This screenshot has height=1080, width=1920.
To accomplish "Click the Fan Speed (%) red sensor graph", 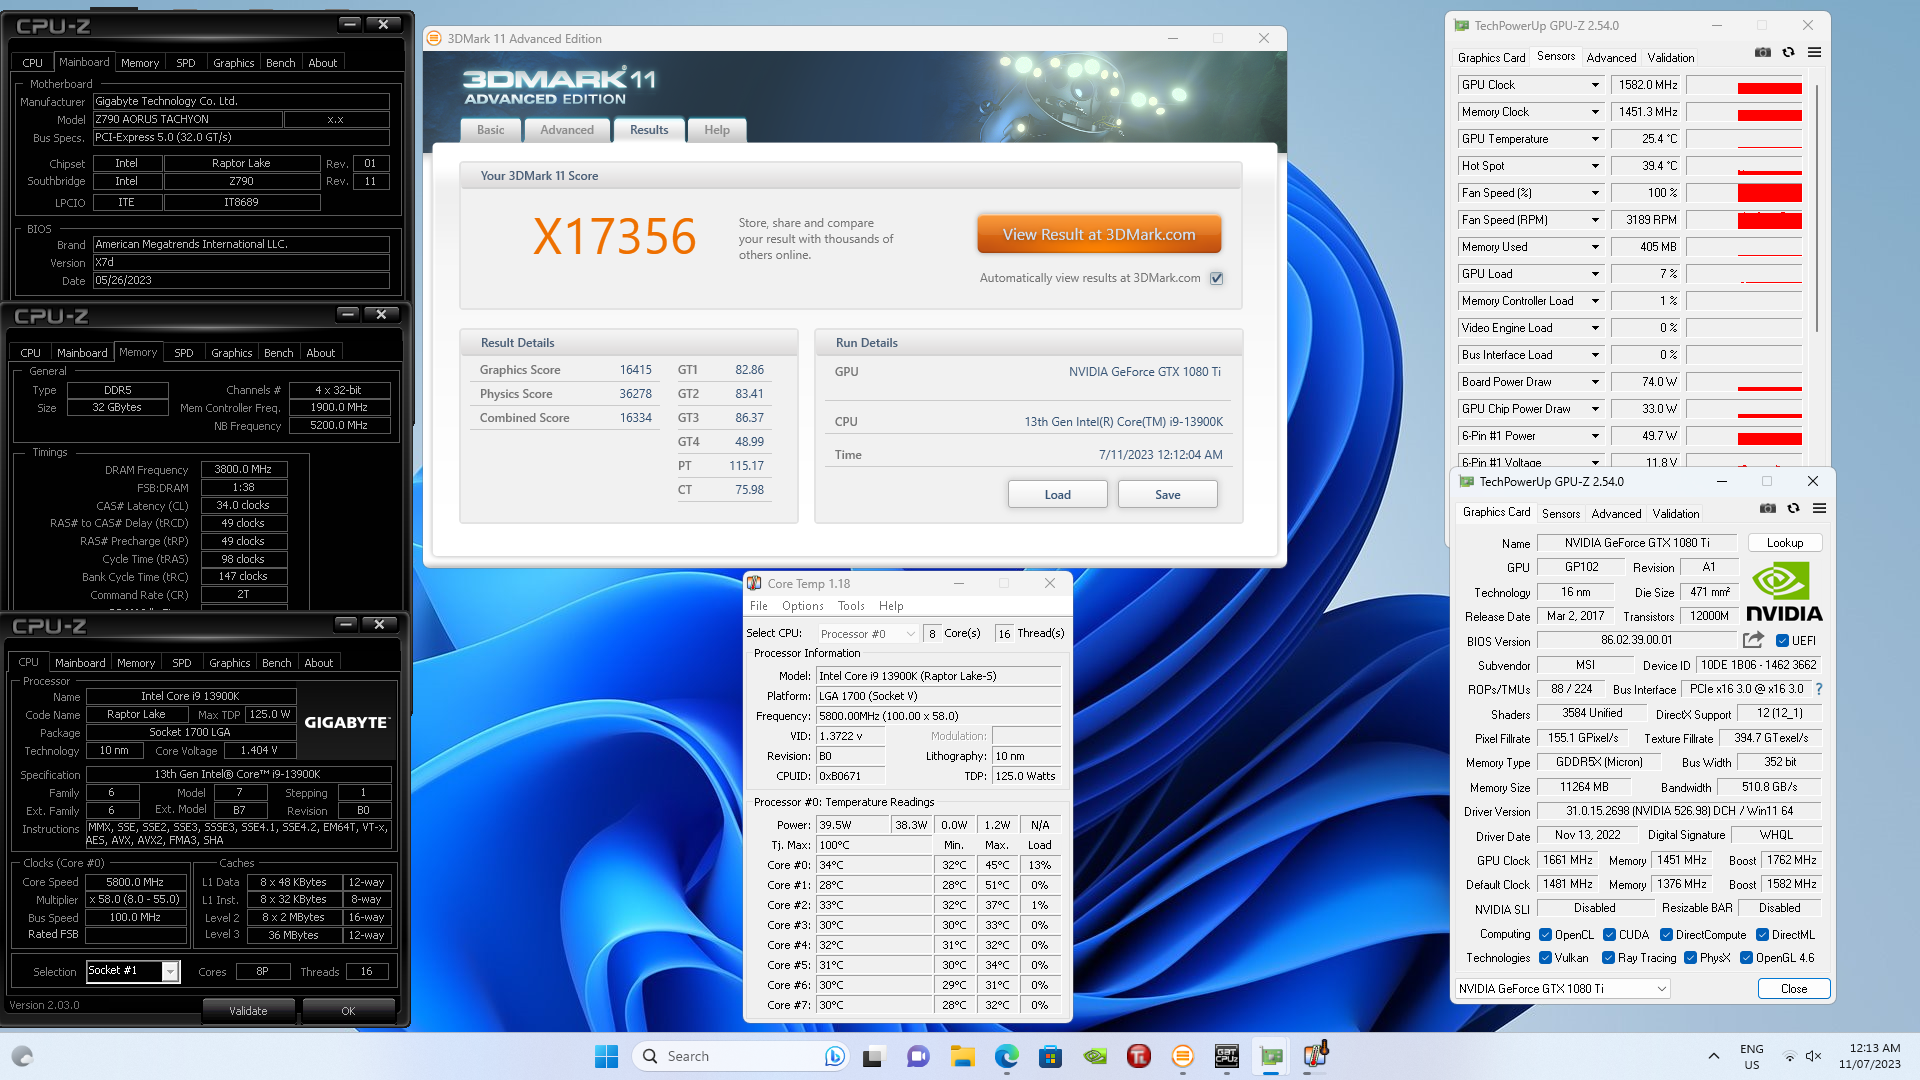I will pyautogui.click(x=1745, y=193).
